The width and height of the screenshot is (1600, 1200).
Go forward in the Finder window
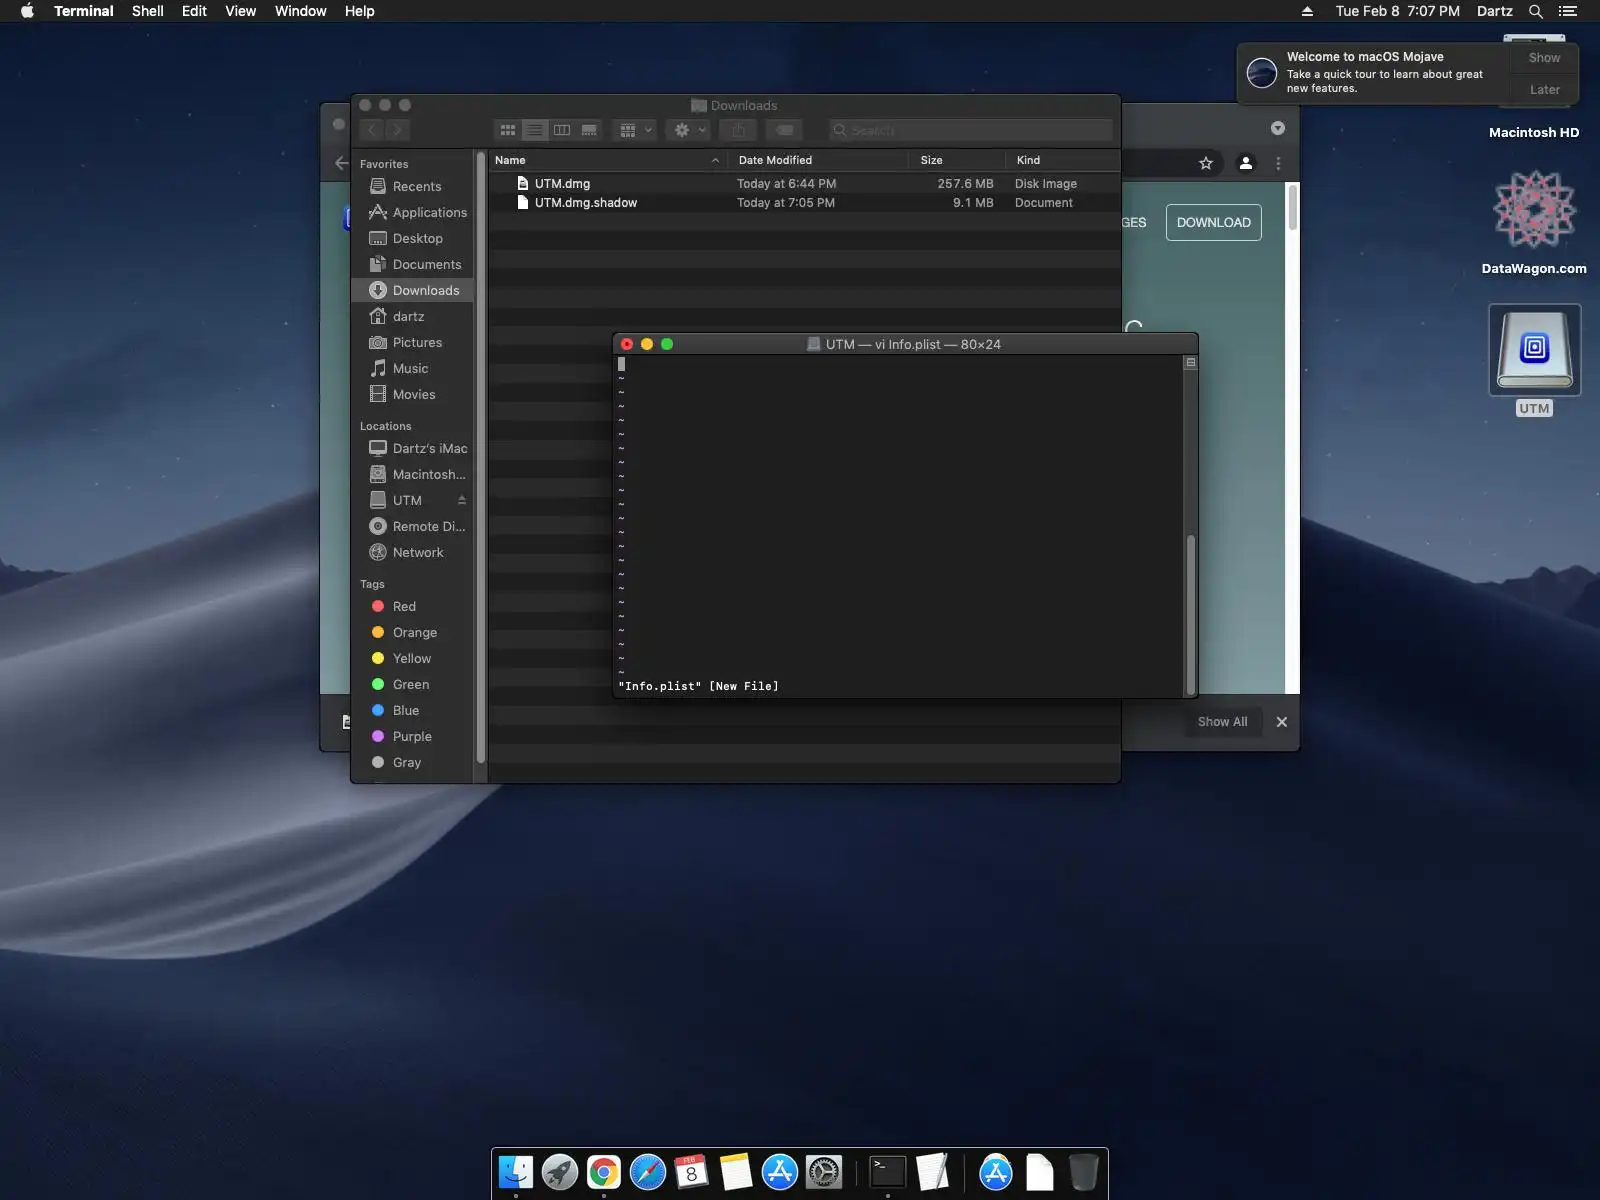tap(397, 130)
